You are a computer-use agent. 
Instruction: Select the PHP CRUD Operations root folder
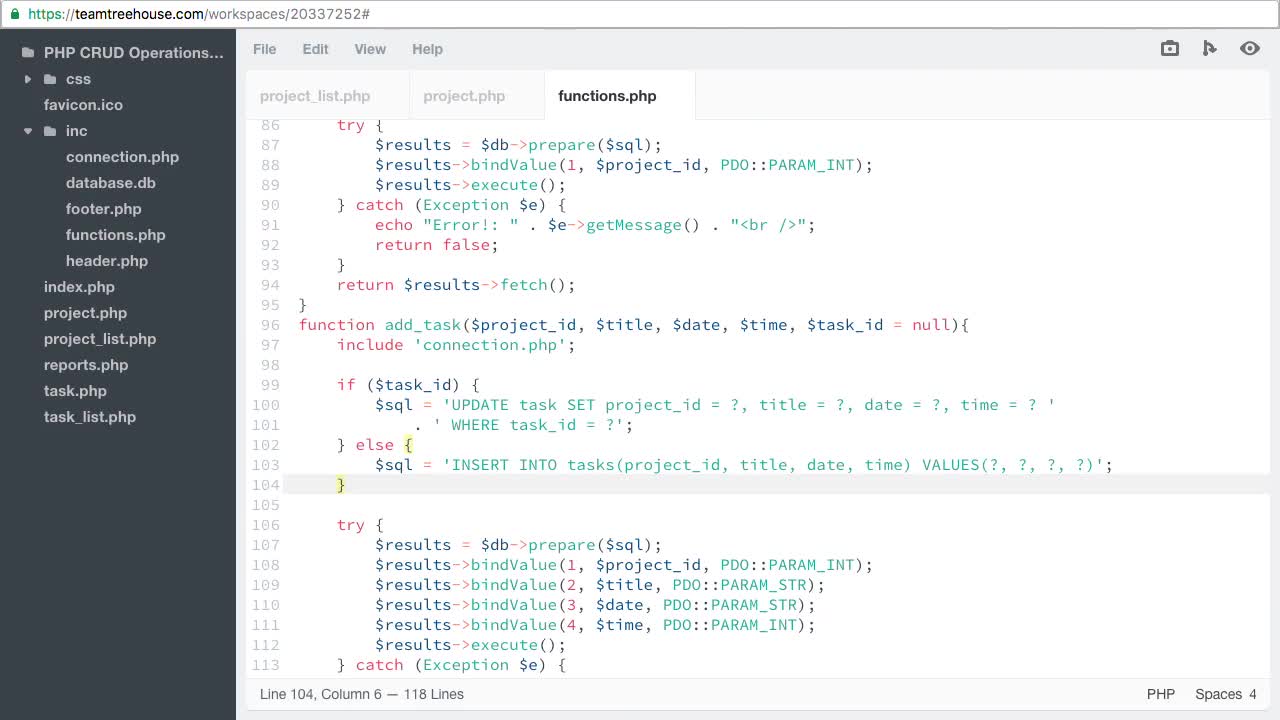(134, 53)
